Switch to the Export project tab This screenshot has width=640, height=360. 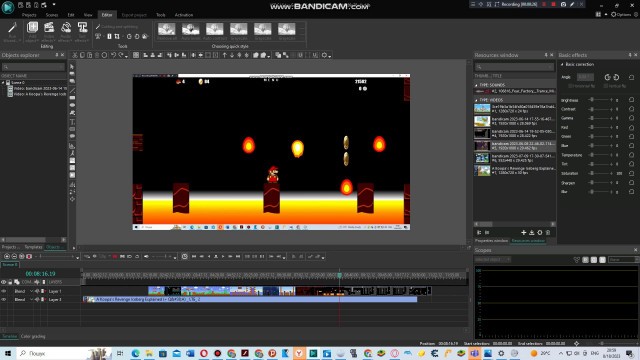click(x=134, y=15)
